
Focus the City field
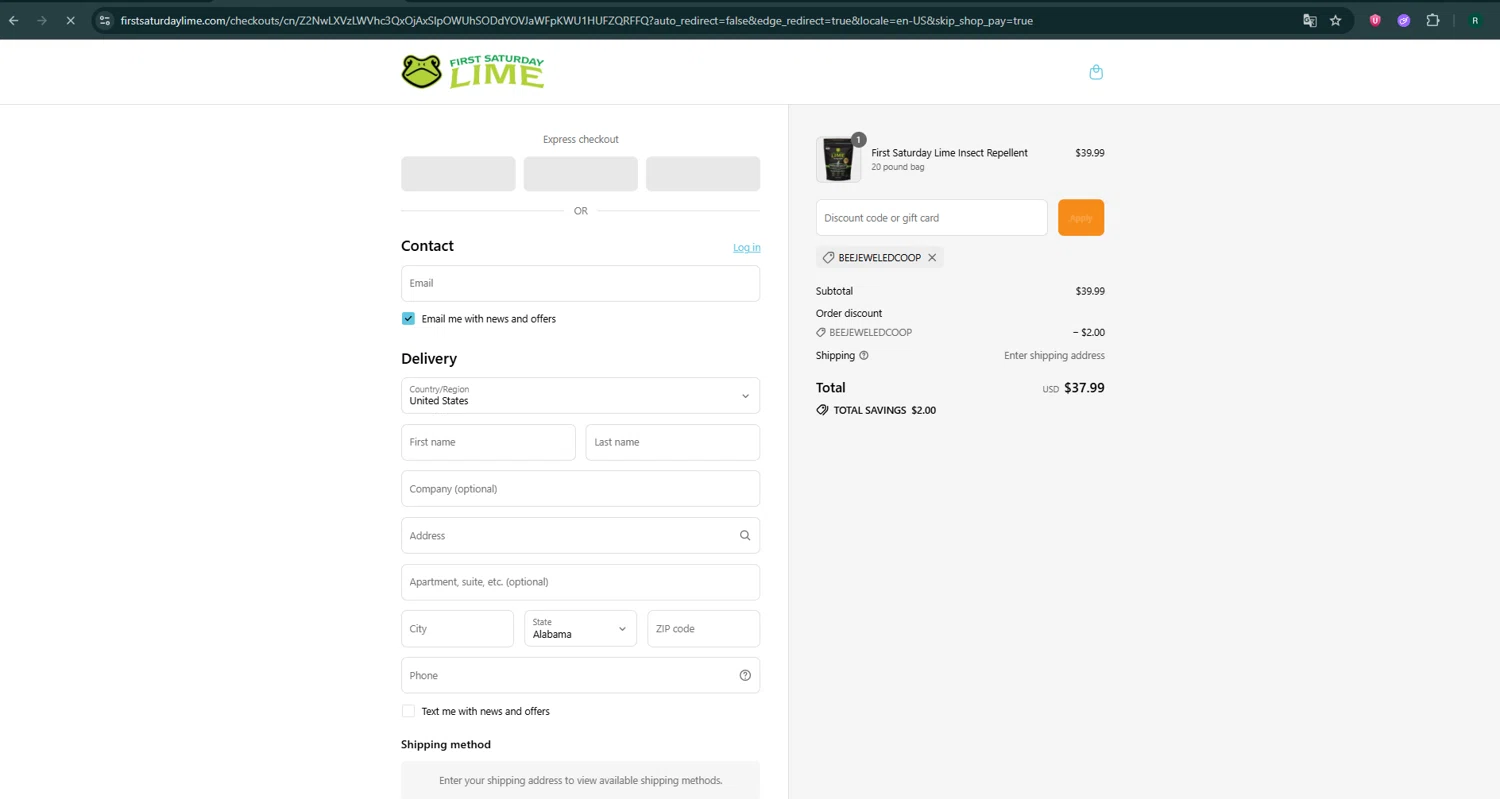point(457,629)
